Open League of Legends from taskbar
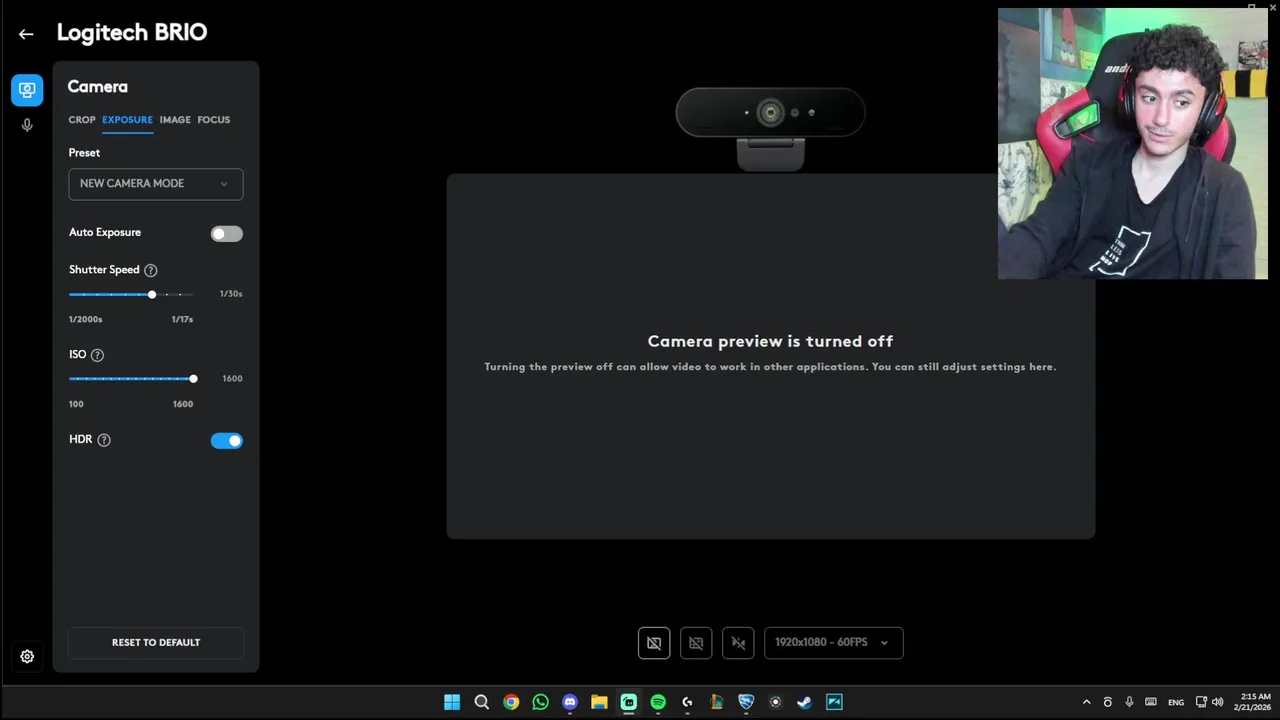This screenshot has height=720, width=1280. tap(717, 702)
